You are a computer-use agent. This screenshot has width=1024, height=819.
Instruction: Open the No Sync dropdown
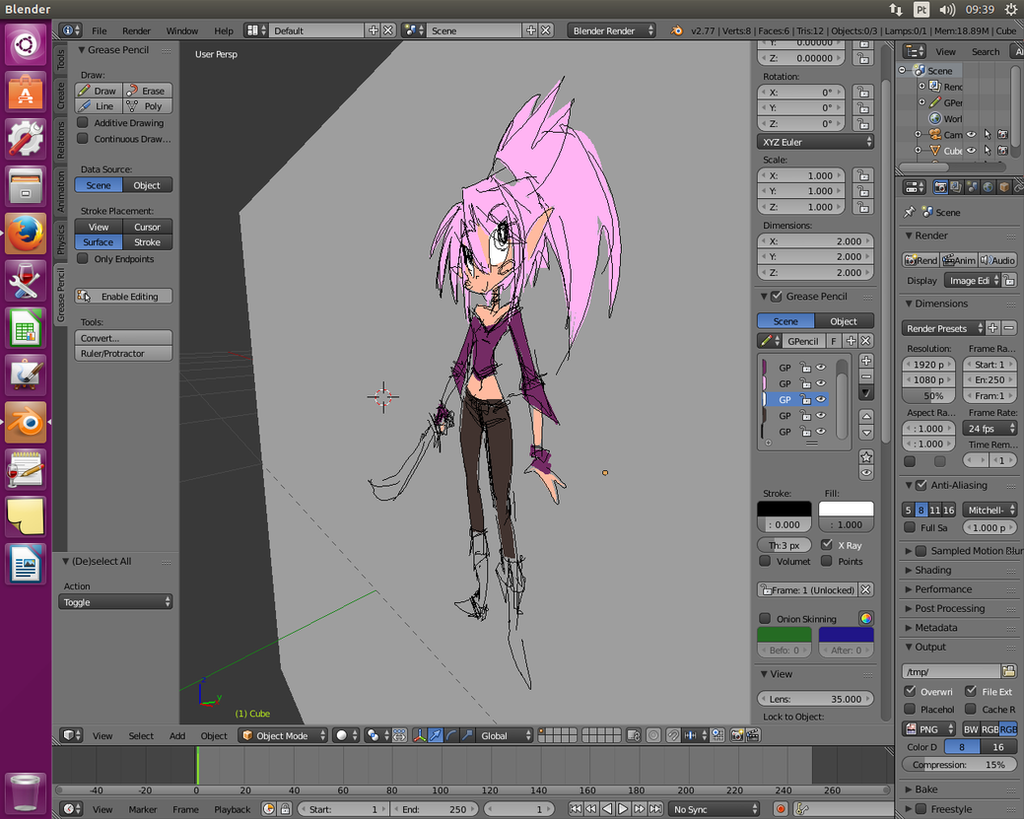715,809
